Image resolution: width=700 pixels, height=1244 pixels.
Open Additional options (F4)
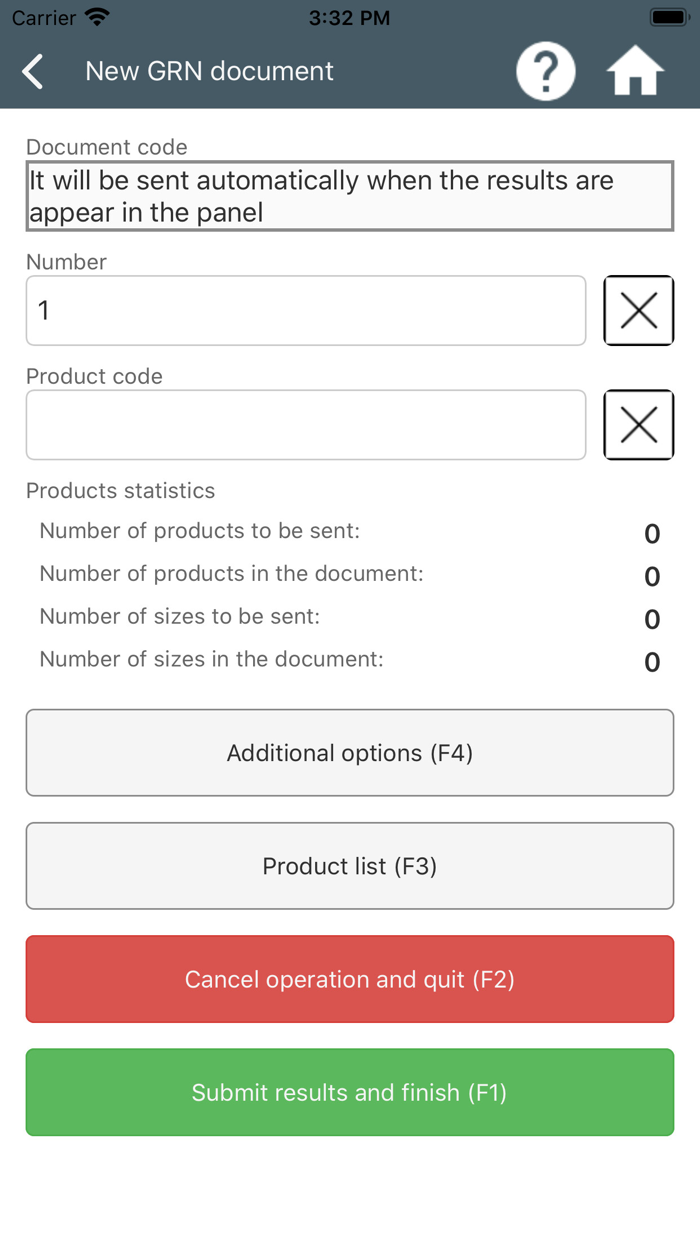(350, 752)
